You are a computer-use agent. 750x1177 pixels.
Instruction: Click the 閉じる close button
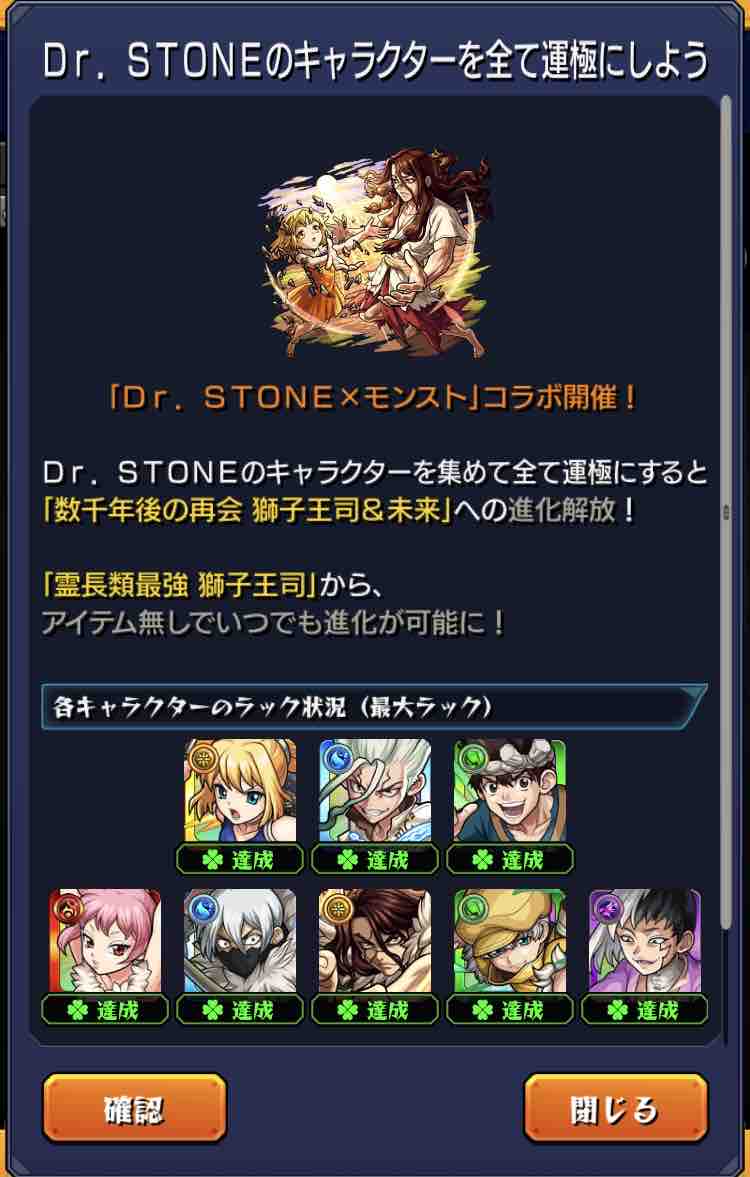tap(616, 1108)
